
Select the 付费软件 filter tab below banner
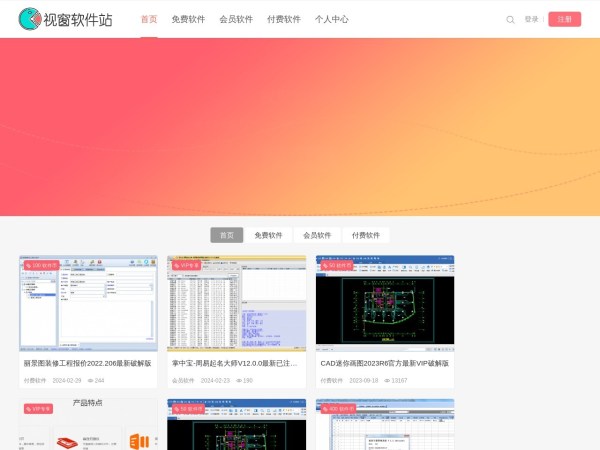[366, 235]
